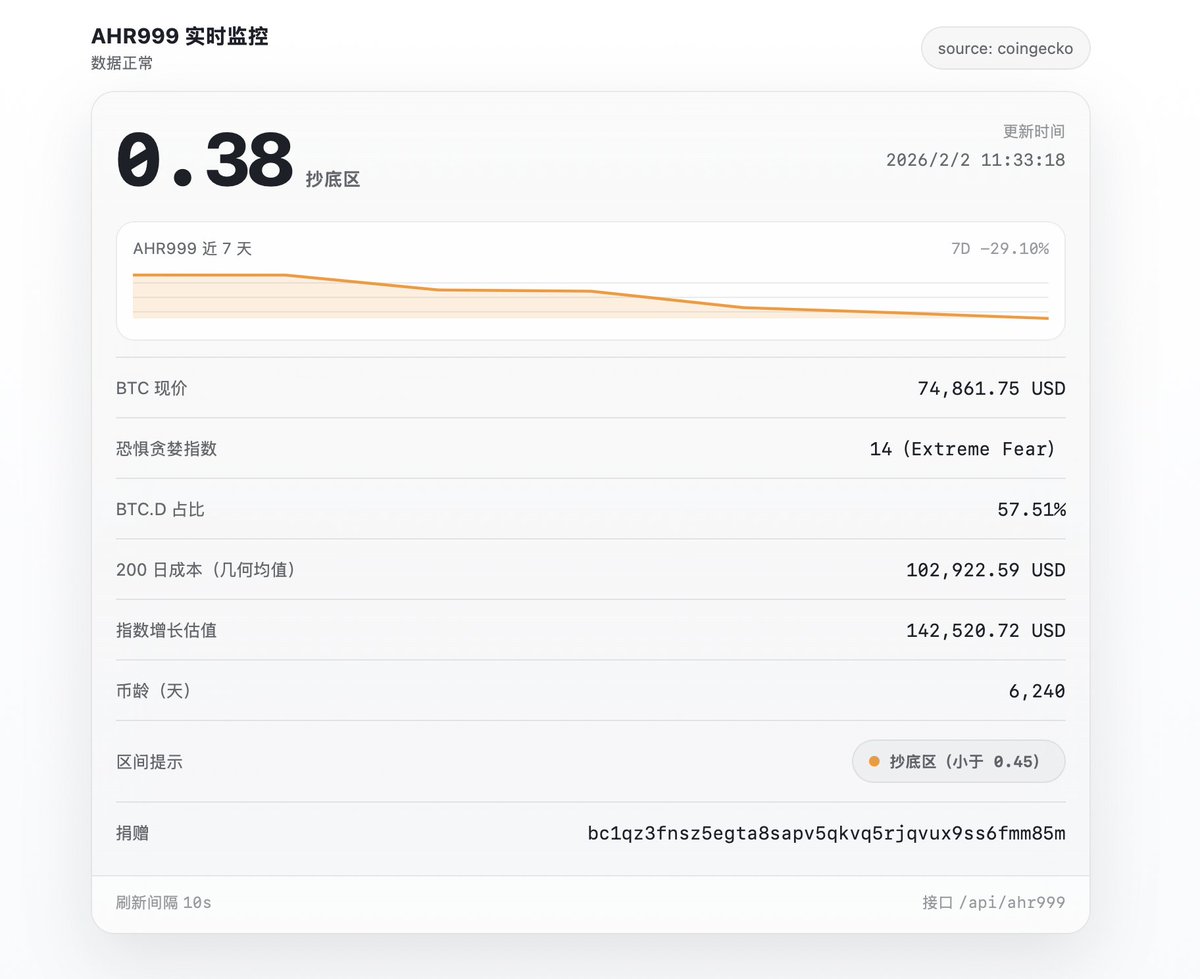The width and height of the screenshot is (1200, 979).
Task: Click the 'AHR999 近 7 天' chart title
Action: [x=192, y=249]
